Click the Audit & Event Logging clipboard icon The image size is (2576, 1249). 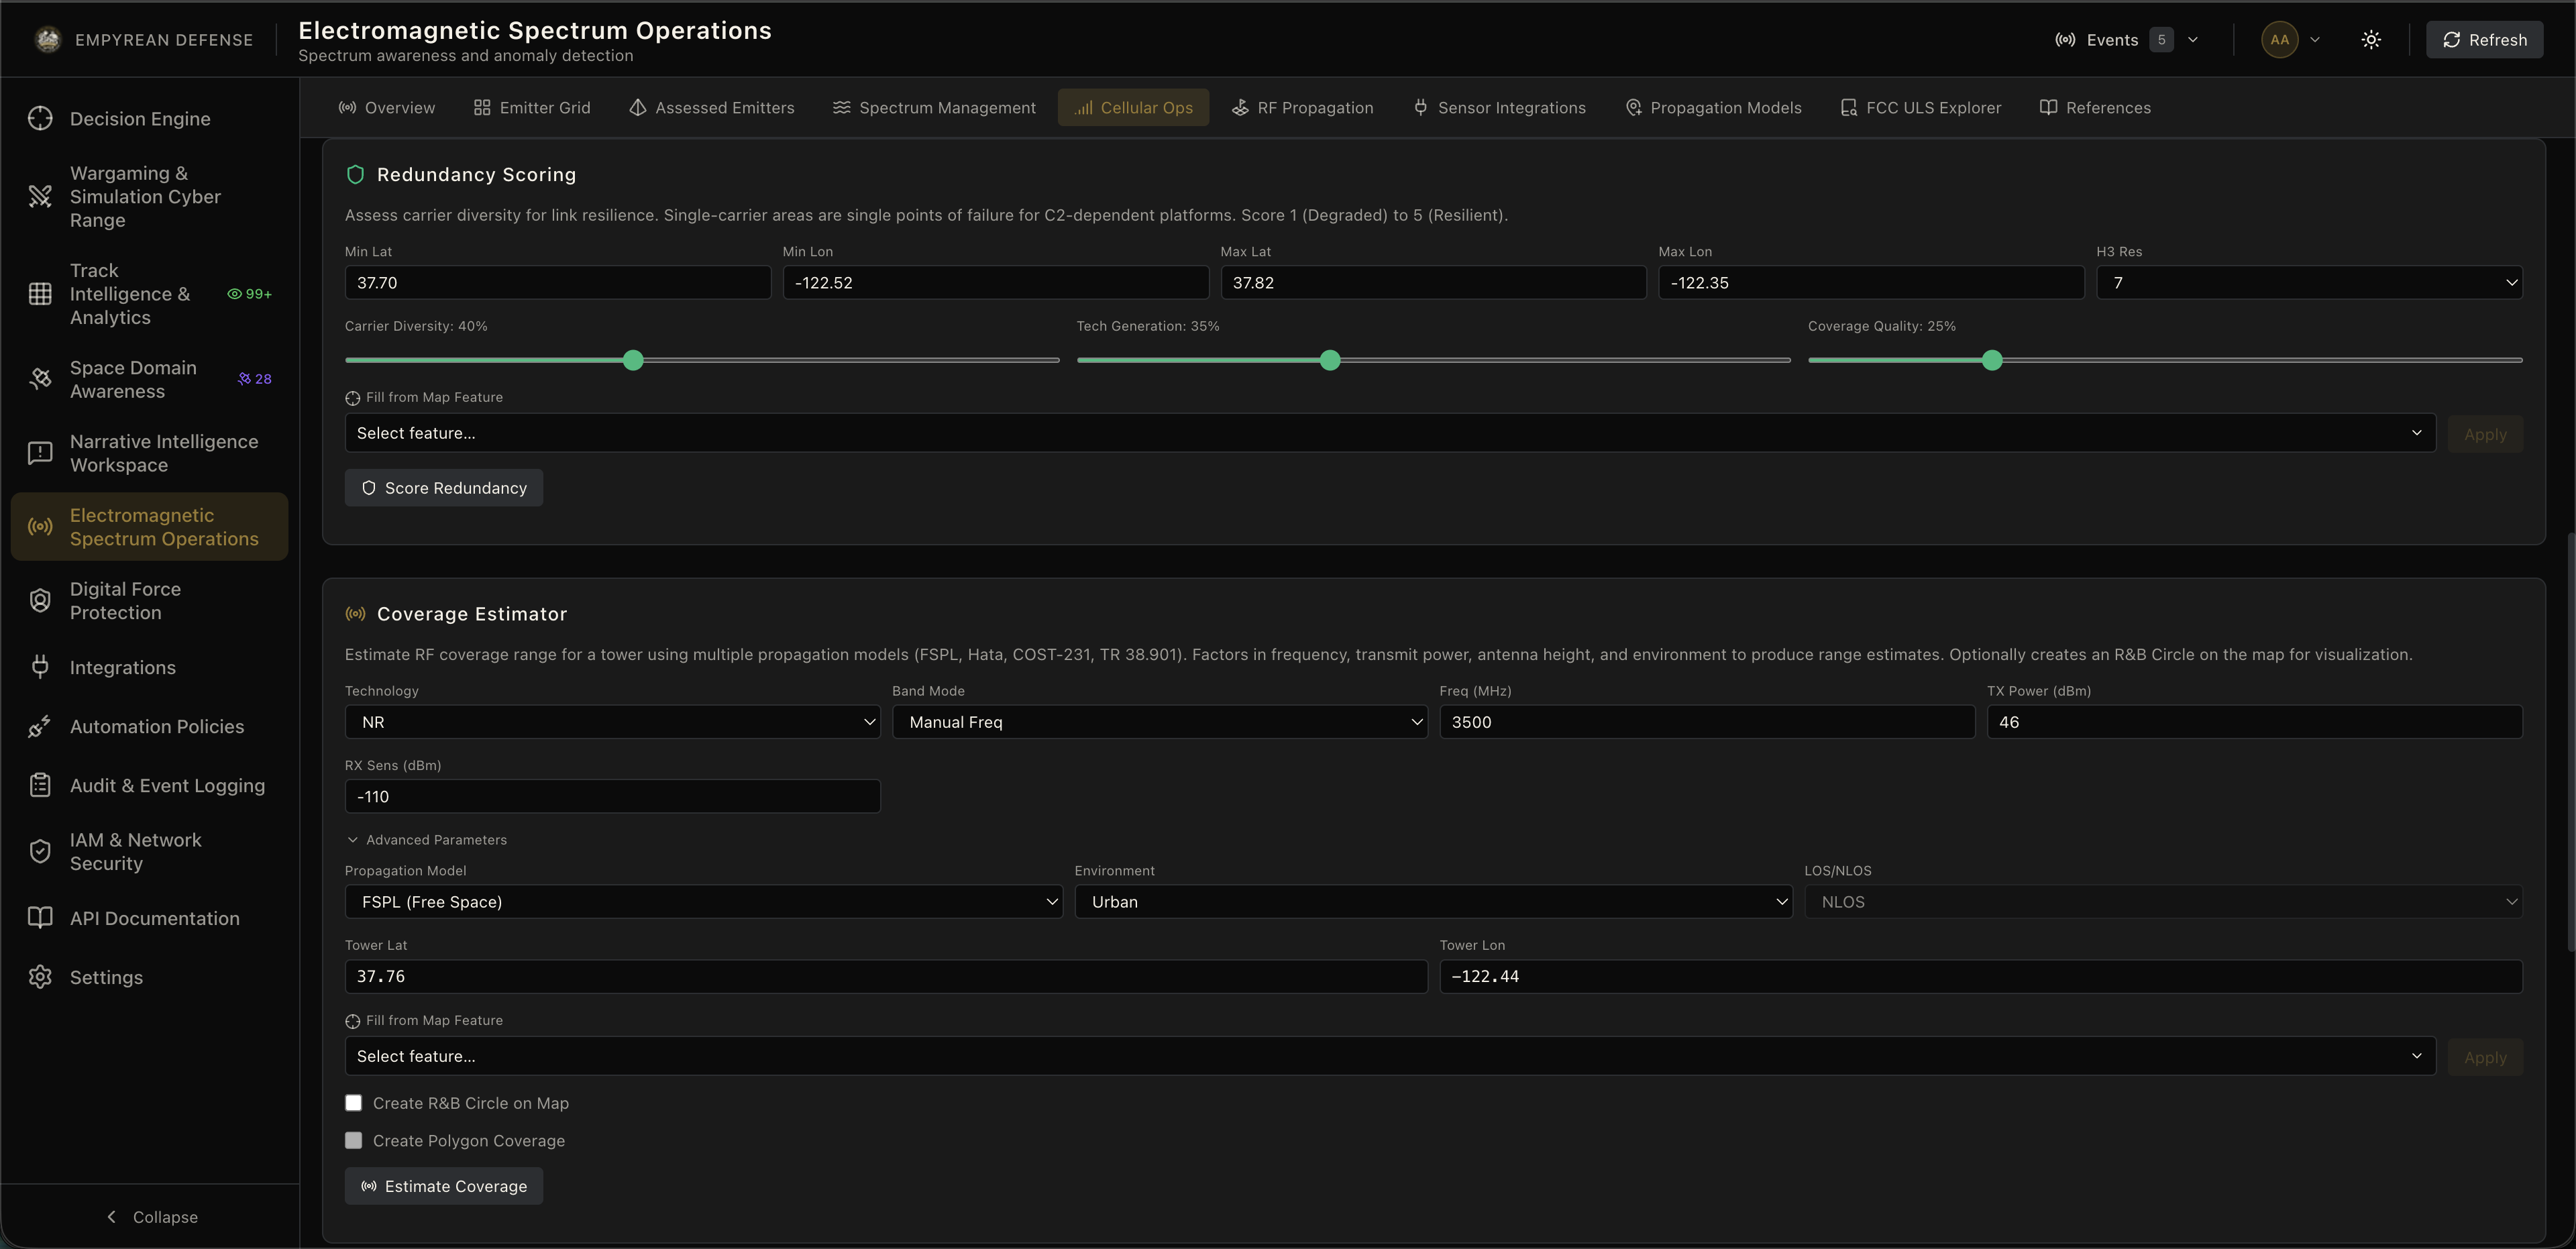(x=40, y=786)
